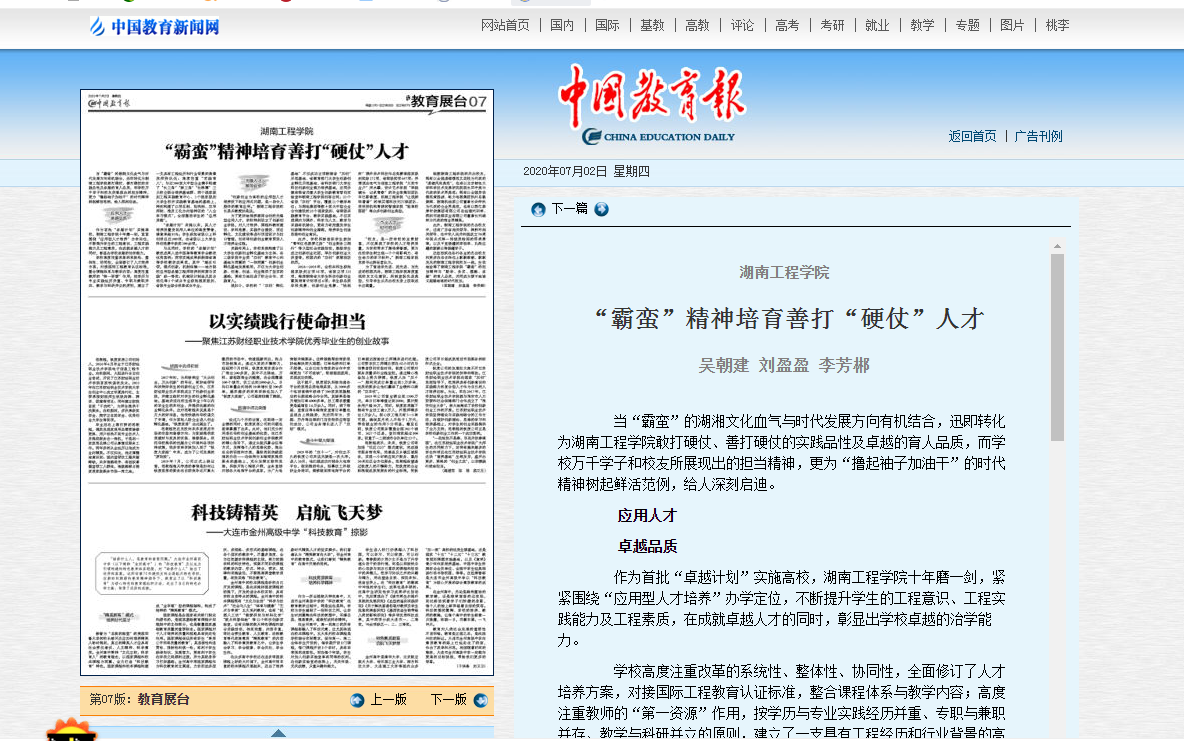Image resolution: width=1184 pixels, height=741 pixels.
Task: Go to previous page via 上一版 text
Action: (x=388, y=700)
